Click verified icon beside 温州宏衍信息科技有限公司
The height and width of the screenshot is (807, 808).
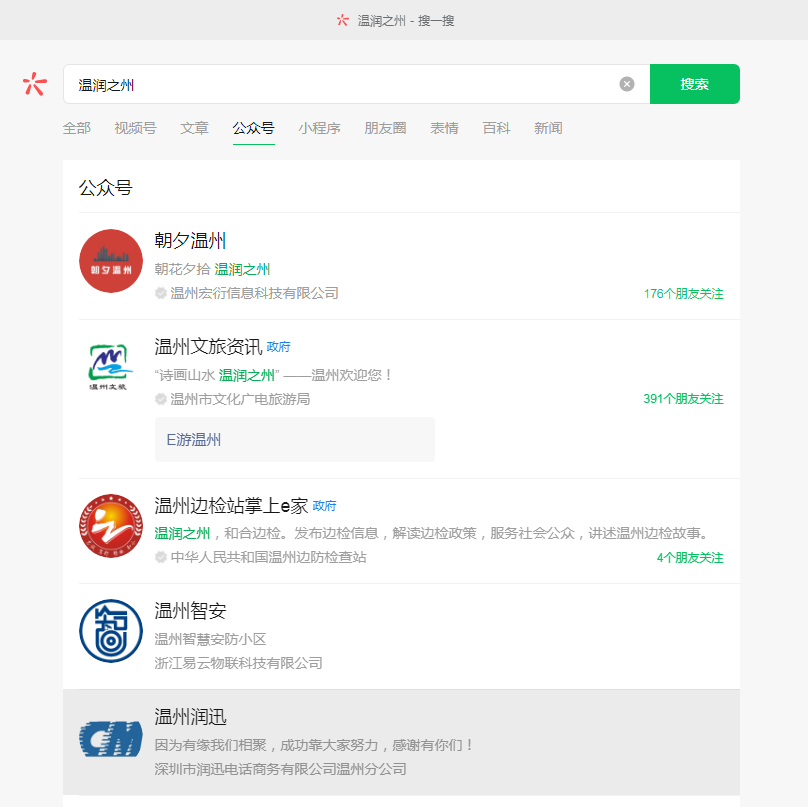pos(161,293)
